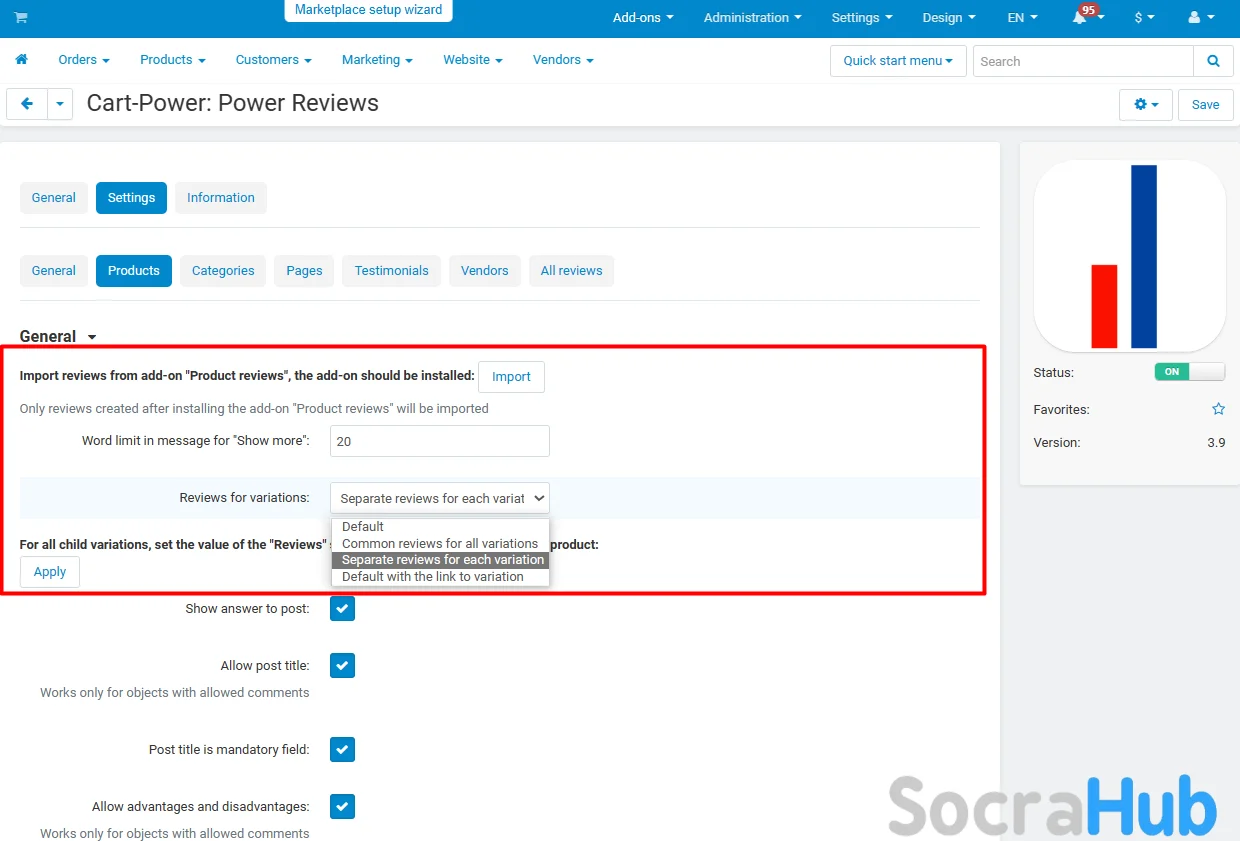The image size is (1240, 841).
Task: Switch to the Pages sub-tab
Action: click(x=304, y=271)
